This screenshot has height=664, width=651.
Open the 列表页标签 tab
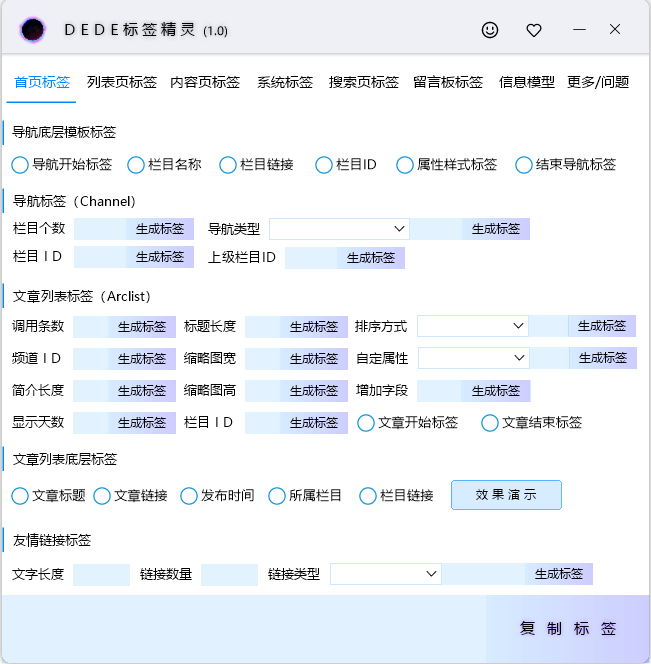coord(122,82)
